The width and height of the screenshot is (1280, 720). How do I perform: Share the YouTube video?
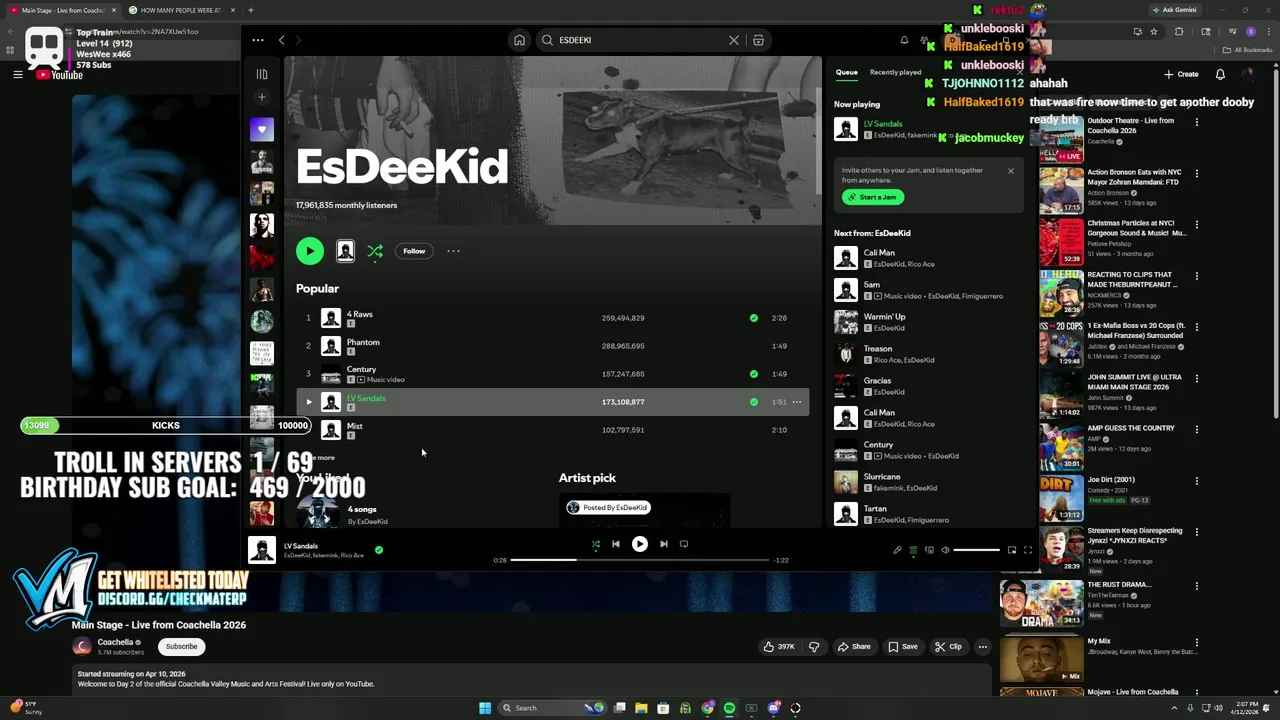[854, 647]
